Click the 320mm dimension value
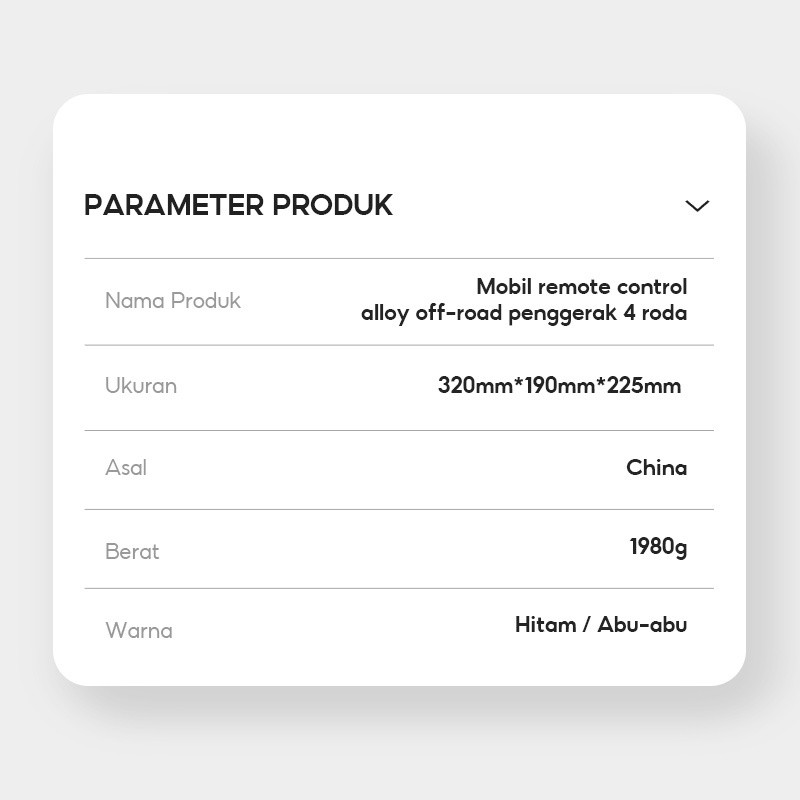Image resolution: width=800 pixels, height=800 pixels. click(474, 385)
